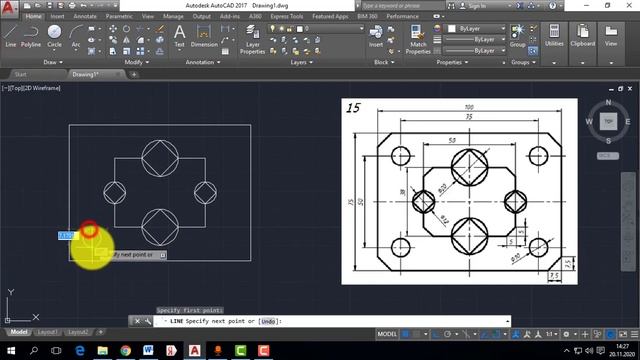Expand the Layers panel
Viewport: 640px width, 360px height.
coord(302,62)
